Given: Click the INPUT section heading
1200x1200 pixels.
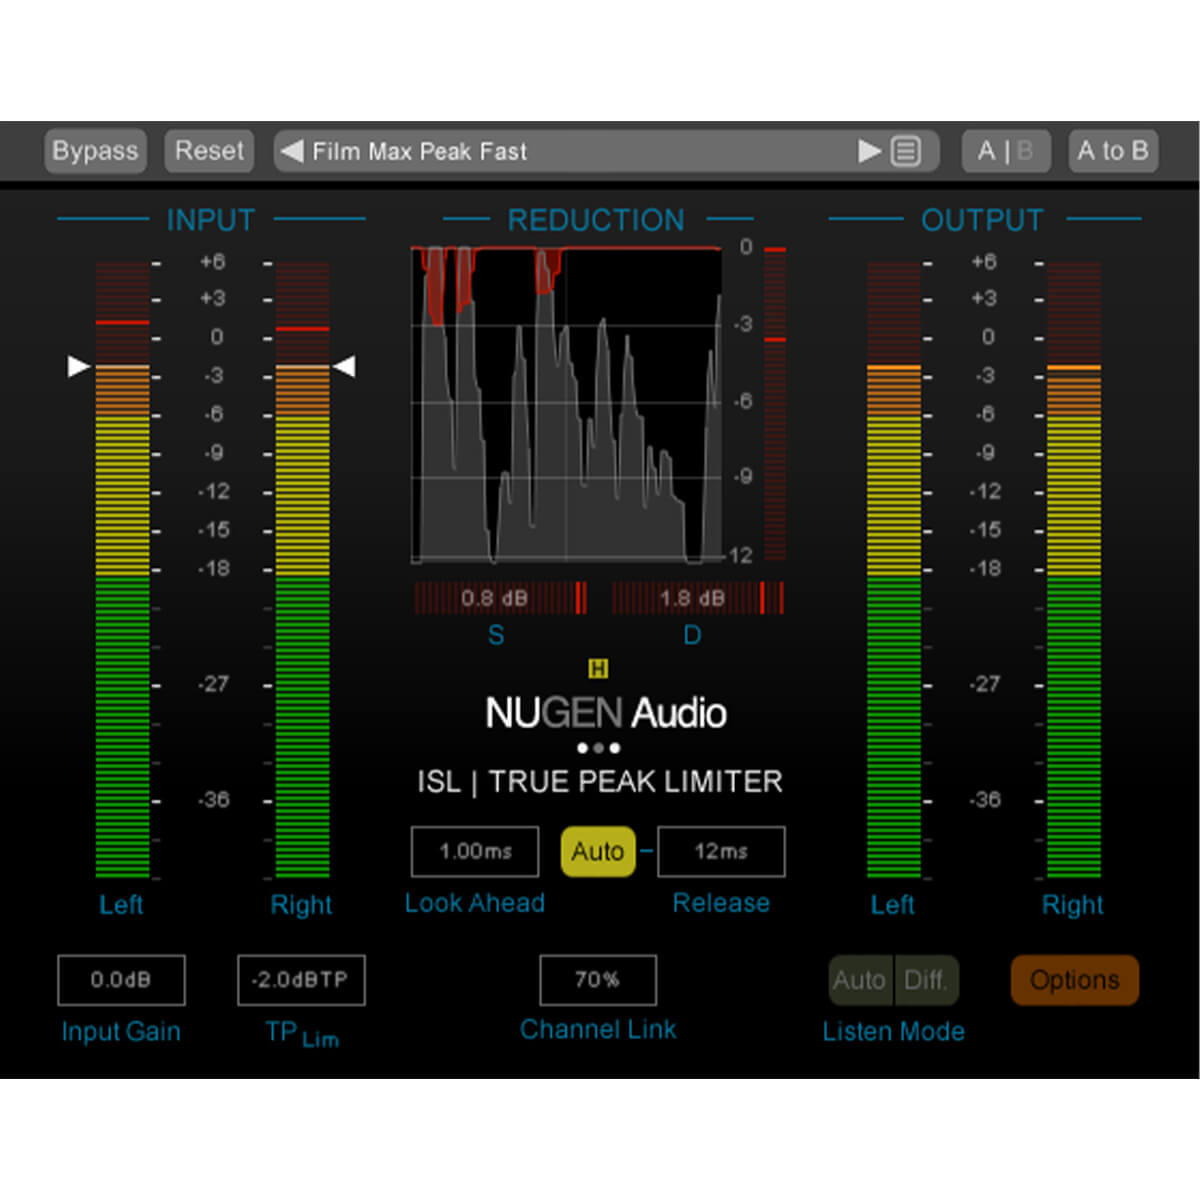Looking at the screenshot, I should (211, 220).
